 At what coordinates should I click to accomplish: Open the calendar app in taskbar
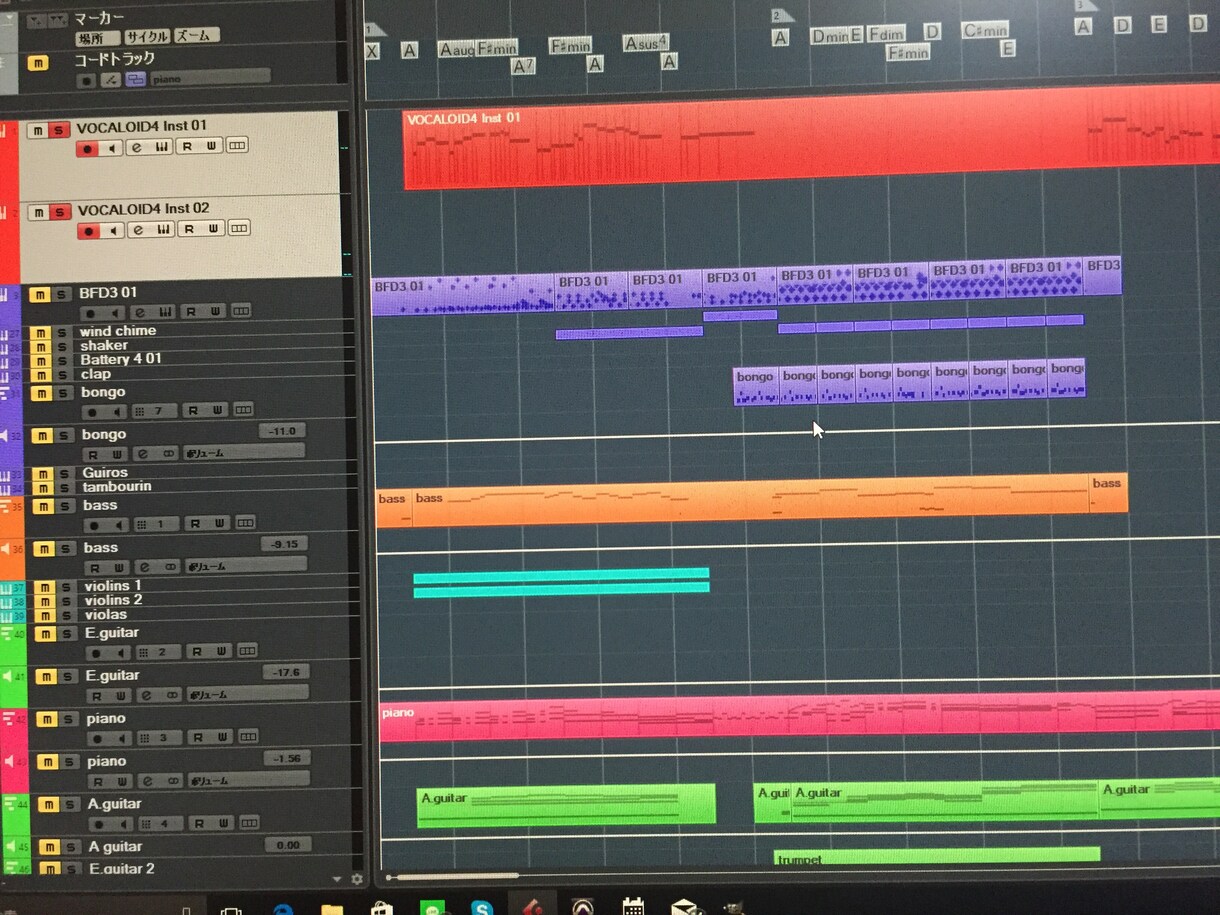[x=633, y=907]
